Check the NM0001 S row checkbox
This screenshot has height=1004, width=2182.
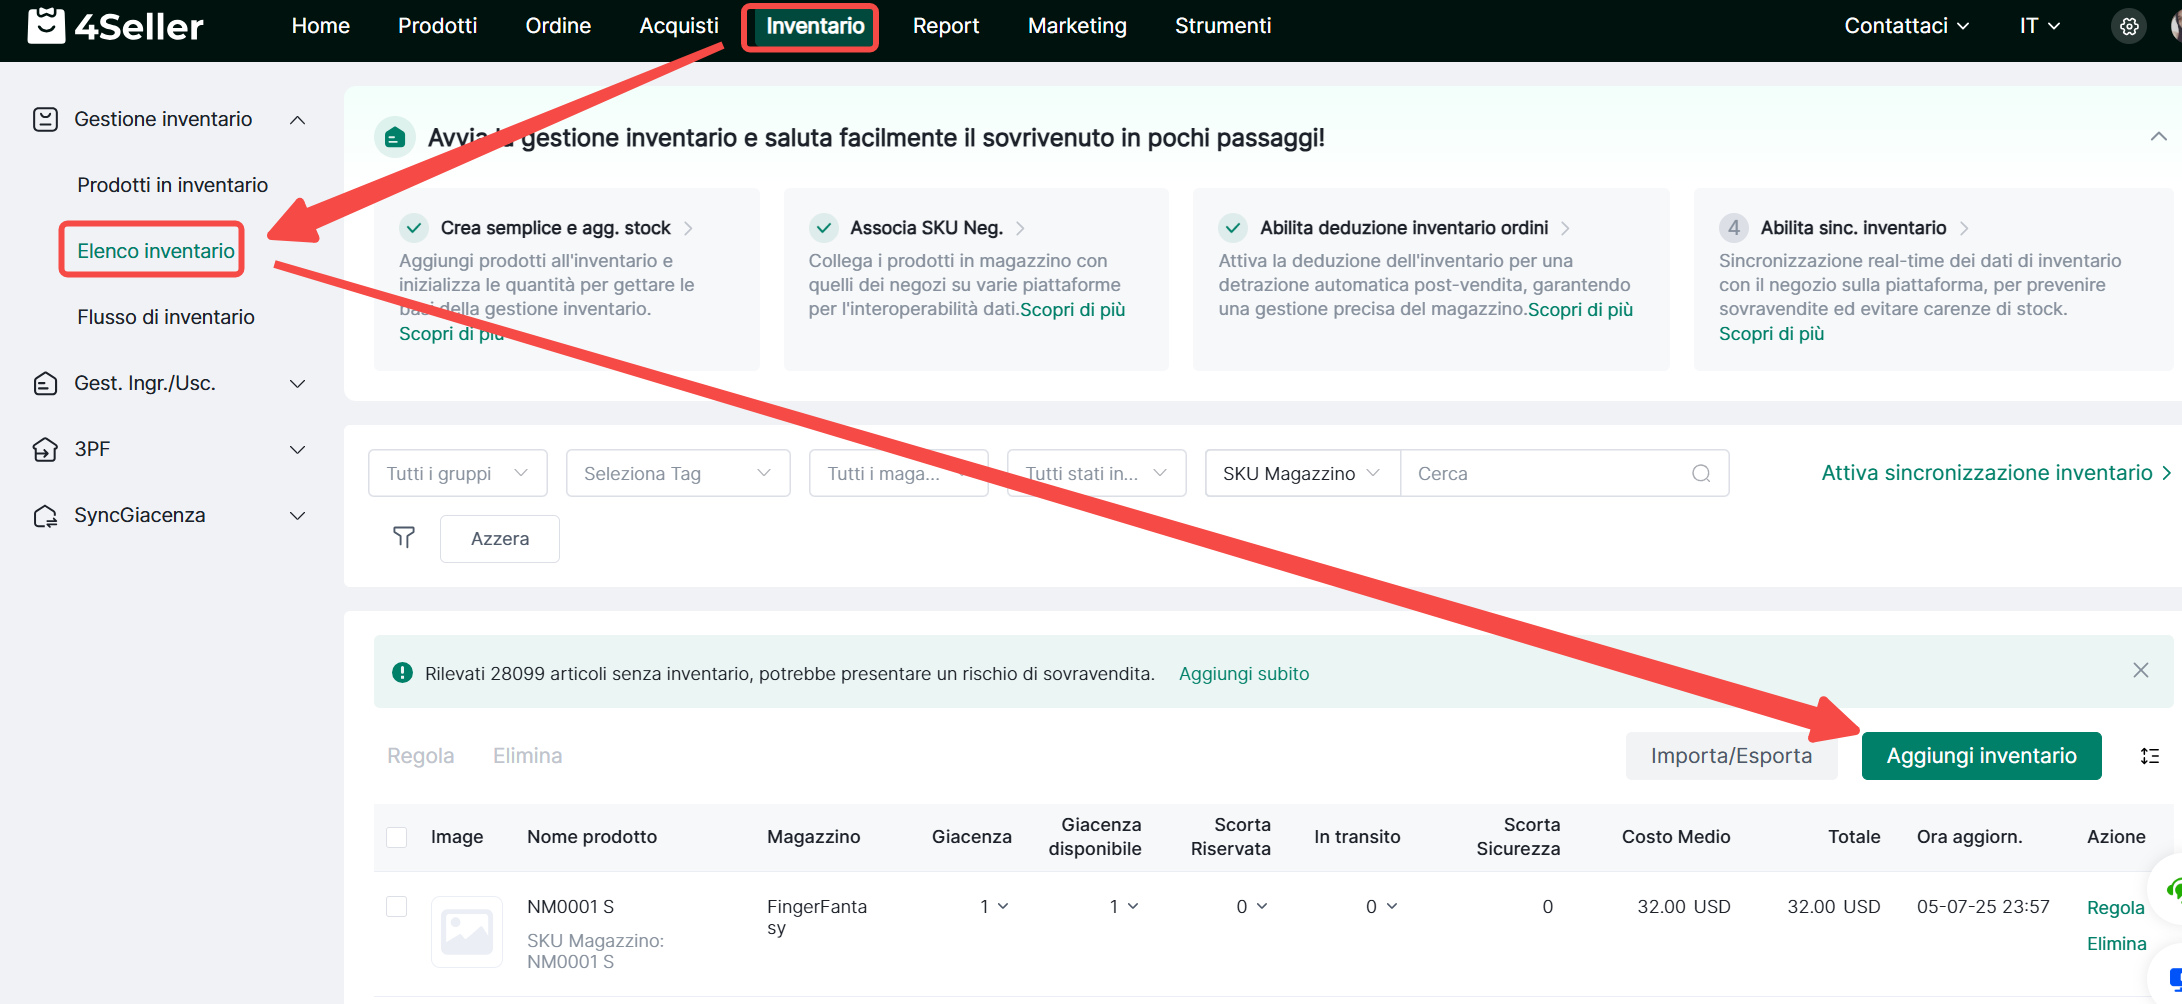pyautogui.click(x=397, y=907)
